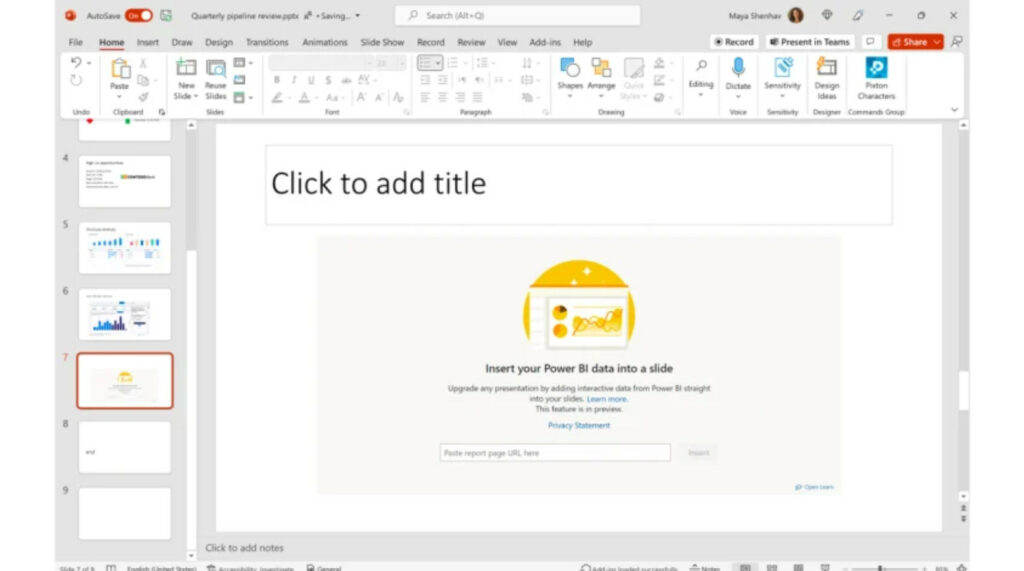This screenshot has height=571, width=1024.
Task: Click the Editing search icon
Action: tap(701, 66)
